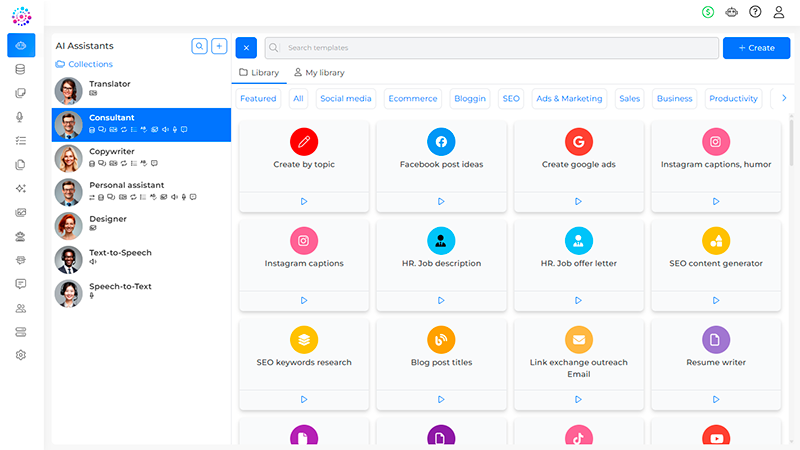The width and height of the screenshot is (800, 450).
Task: Run the SEO content generator template
Action: (x=716, y=301)
